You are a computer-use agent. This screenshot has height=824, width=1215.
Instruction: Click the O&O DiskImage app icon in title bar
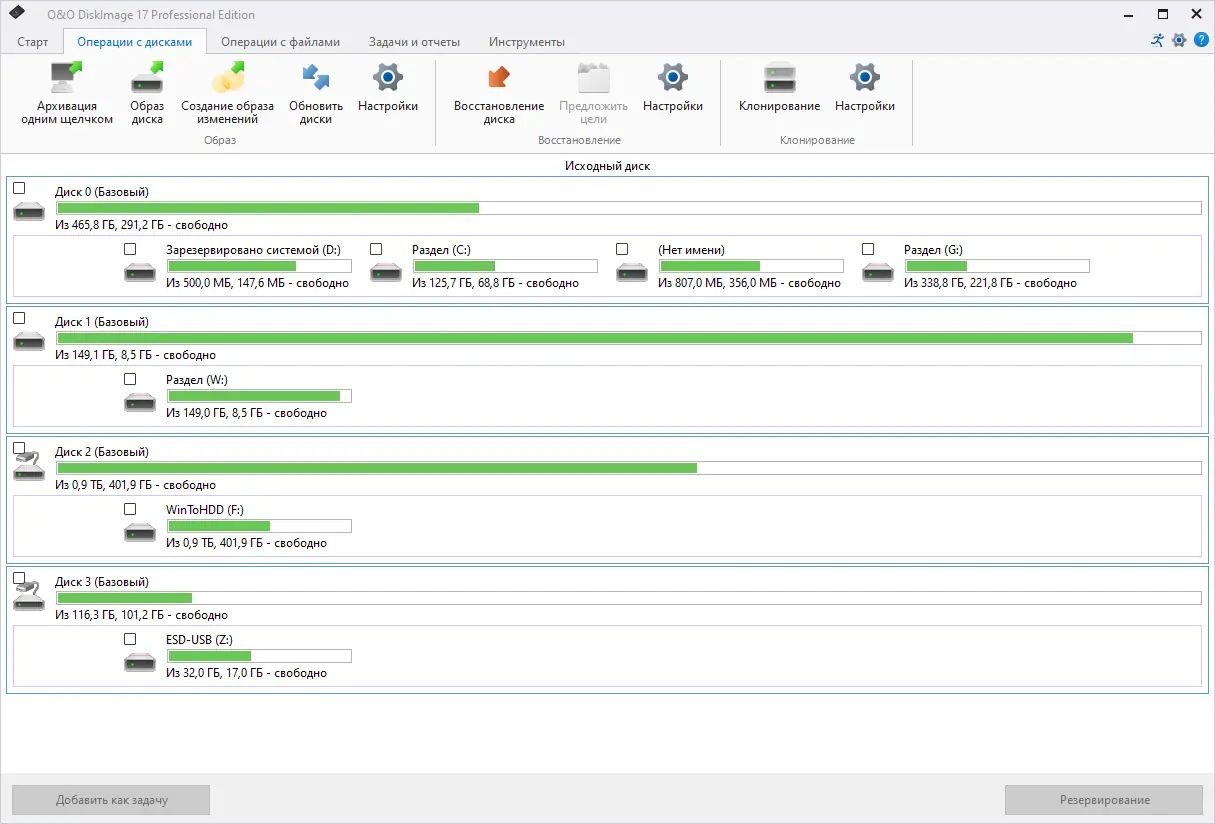point(16,14)
